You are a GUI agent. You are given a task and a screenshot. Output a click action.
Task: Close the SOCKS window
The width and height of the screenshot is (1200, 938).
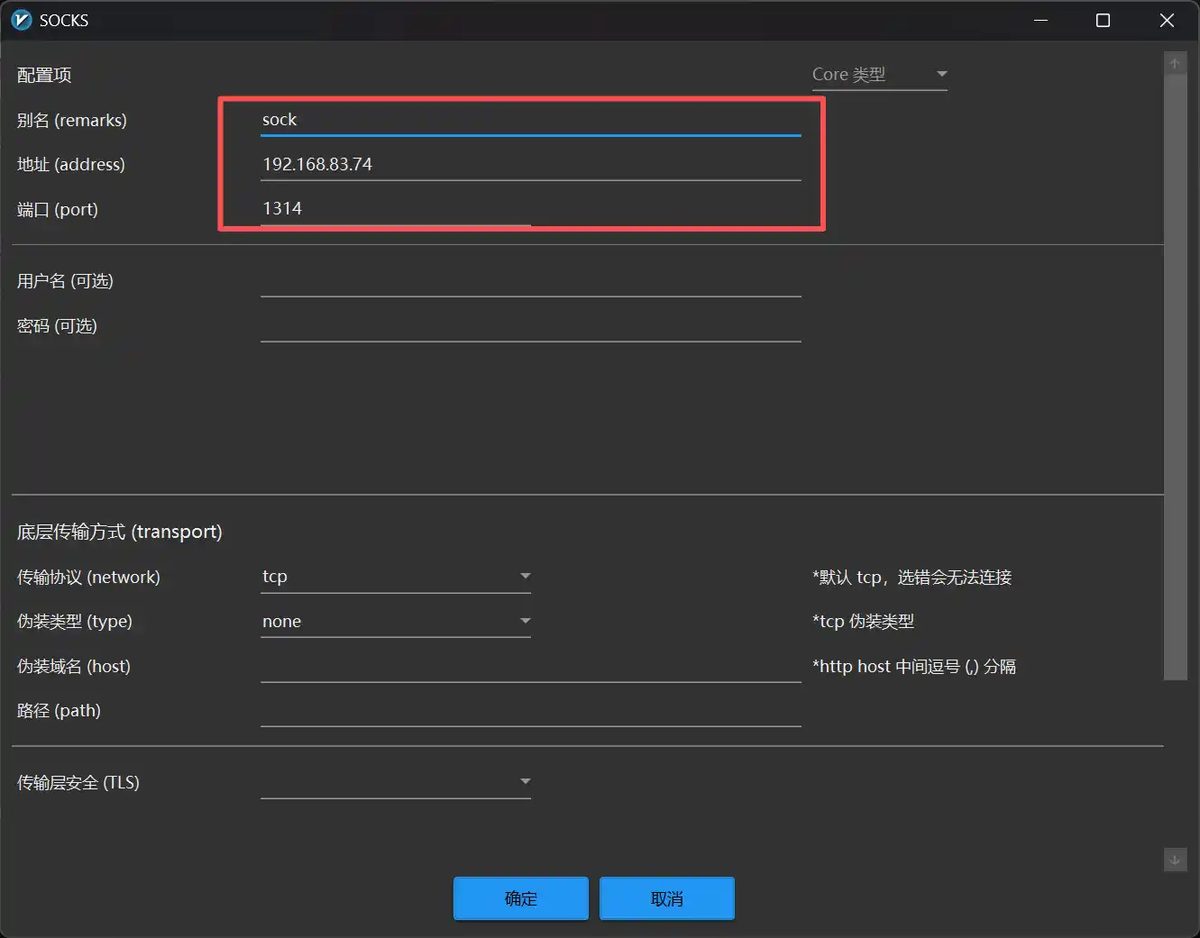pyautogui.click(x=1167, y=20)
